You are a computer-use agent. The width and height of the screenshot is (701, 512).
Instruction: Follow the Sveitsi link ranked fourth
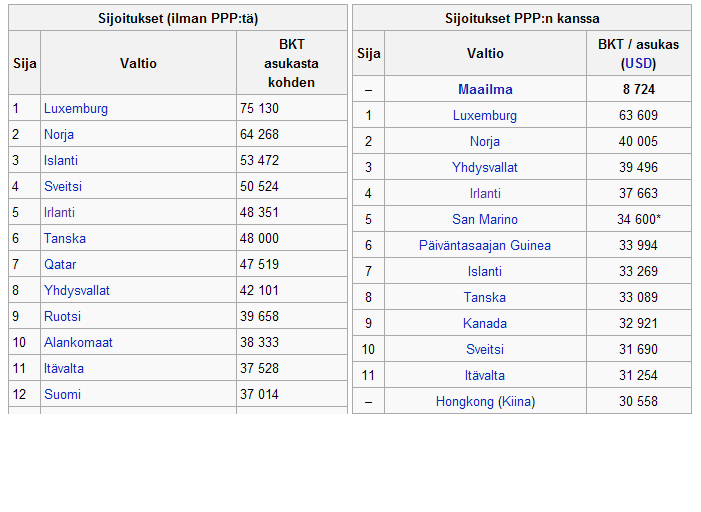63,186
